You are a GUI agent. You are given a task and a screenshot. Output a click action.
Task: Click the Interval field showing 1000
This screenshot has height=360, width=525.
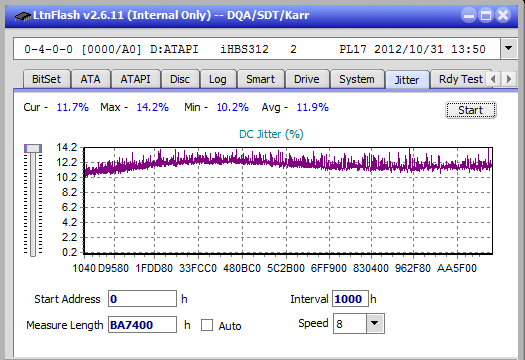(x=350, y=299)
